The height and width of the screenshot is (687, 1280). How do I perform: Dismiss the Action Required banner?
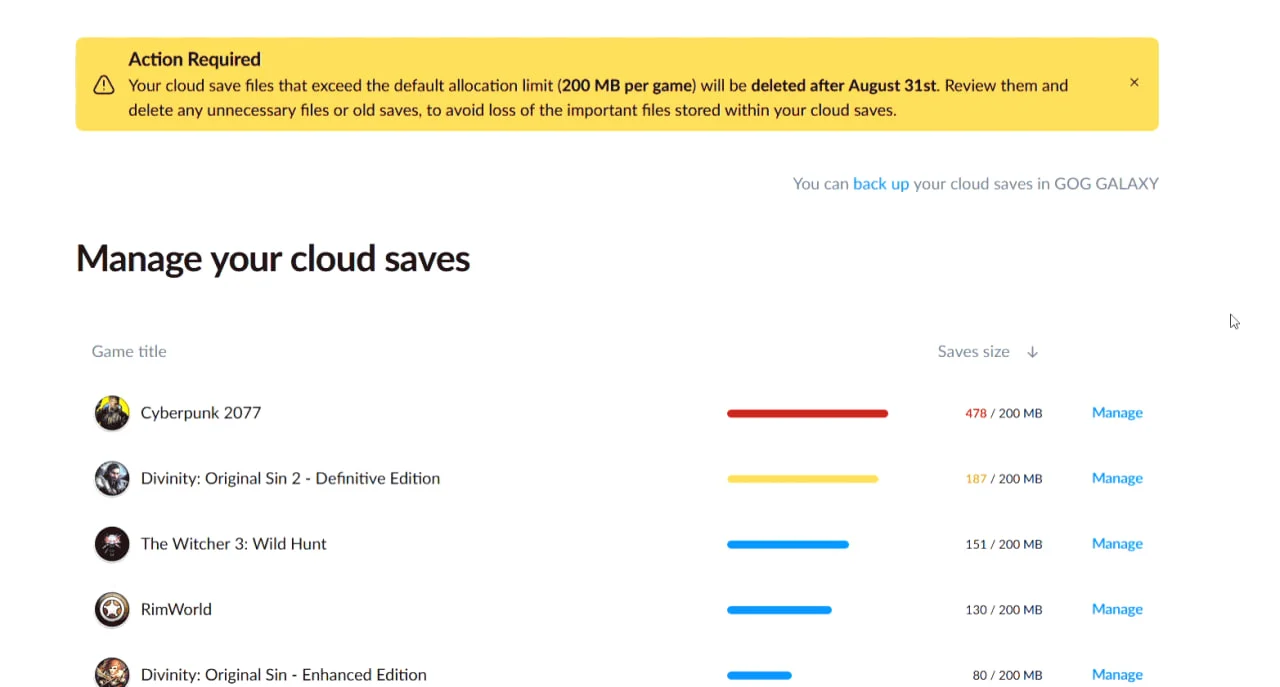1134,83
